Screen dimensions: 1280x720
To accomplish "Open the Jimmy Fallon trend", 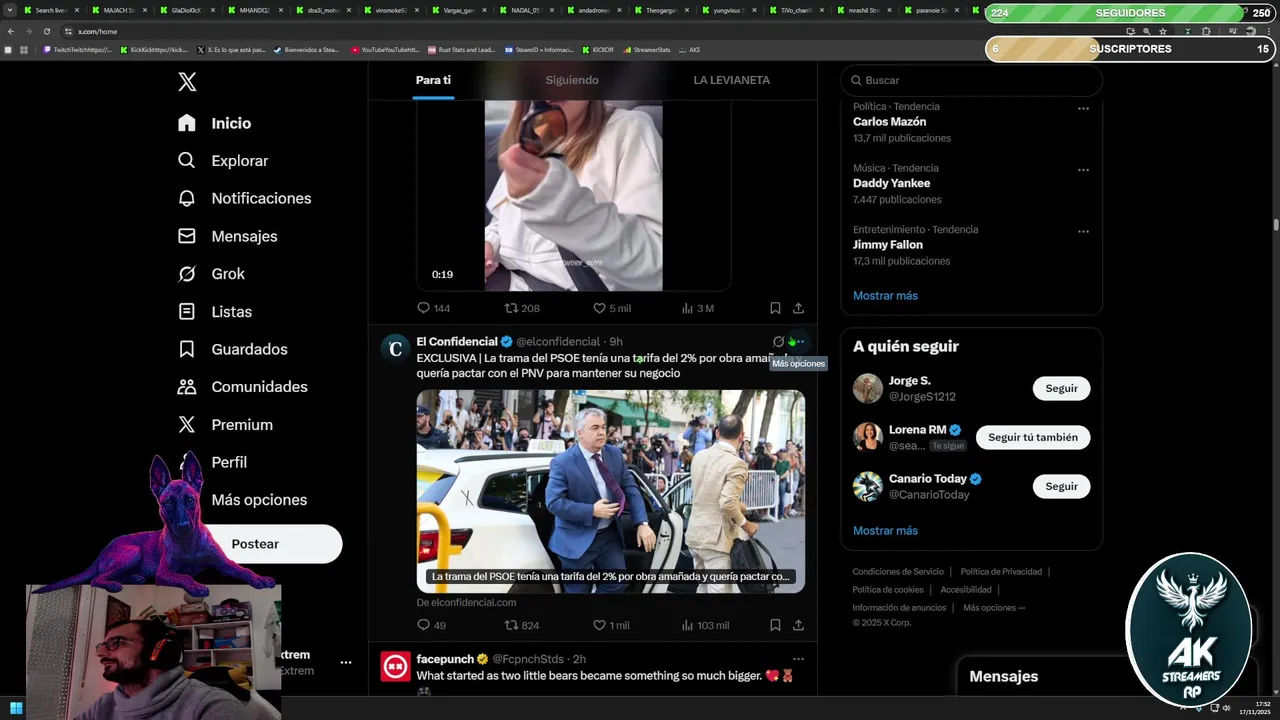I will [888, 245].
